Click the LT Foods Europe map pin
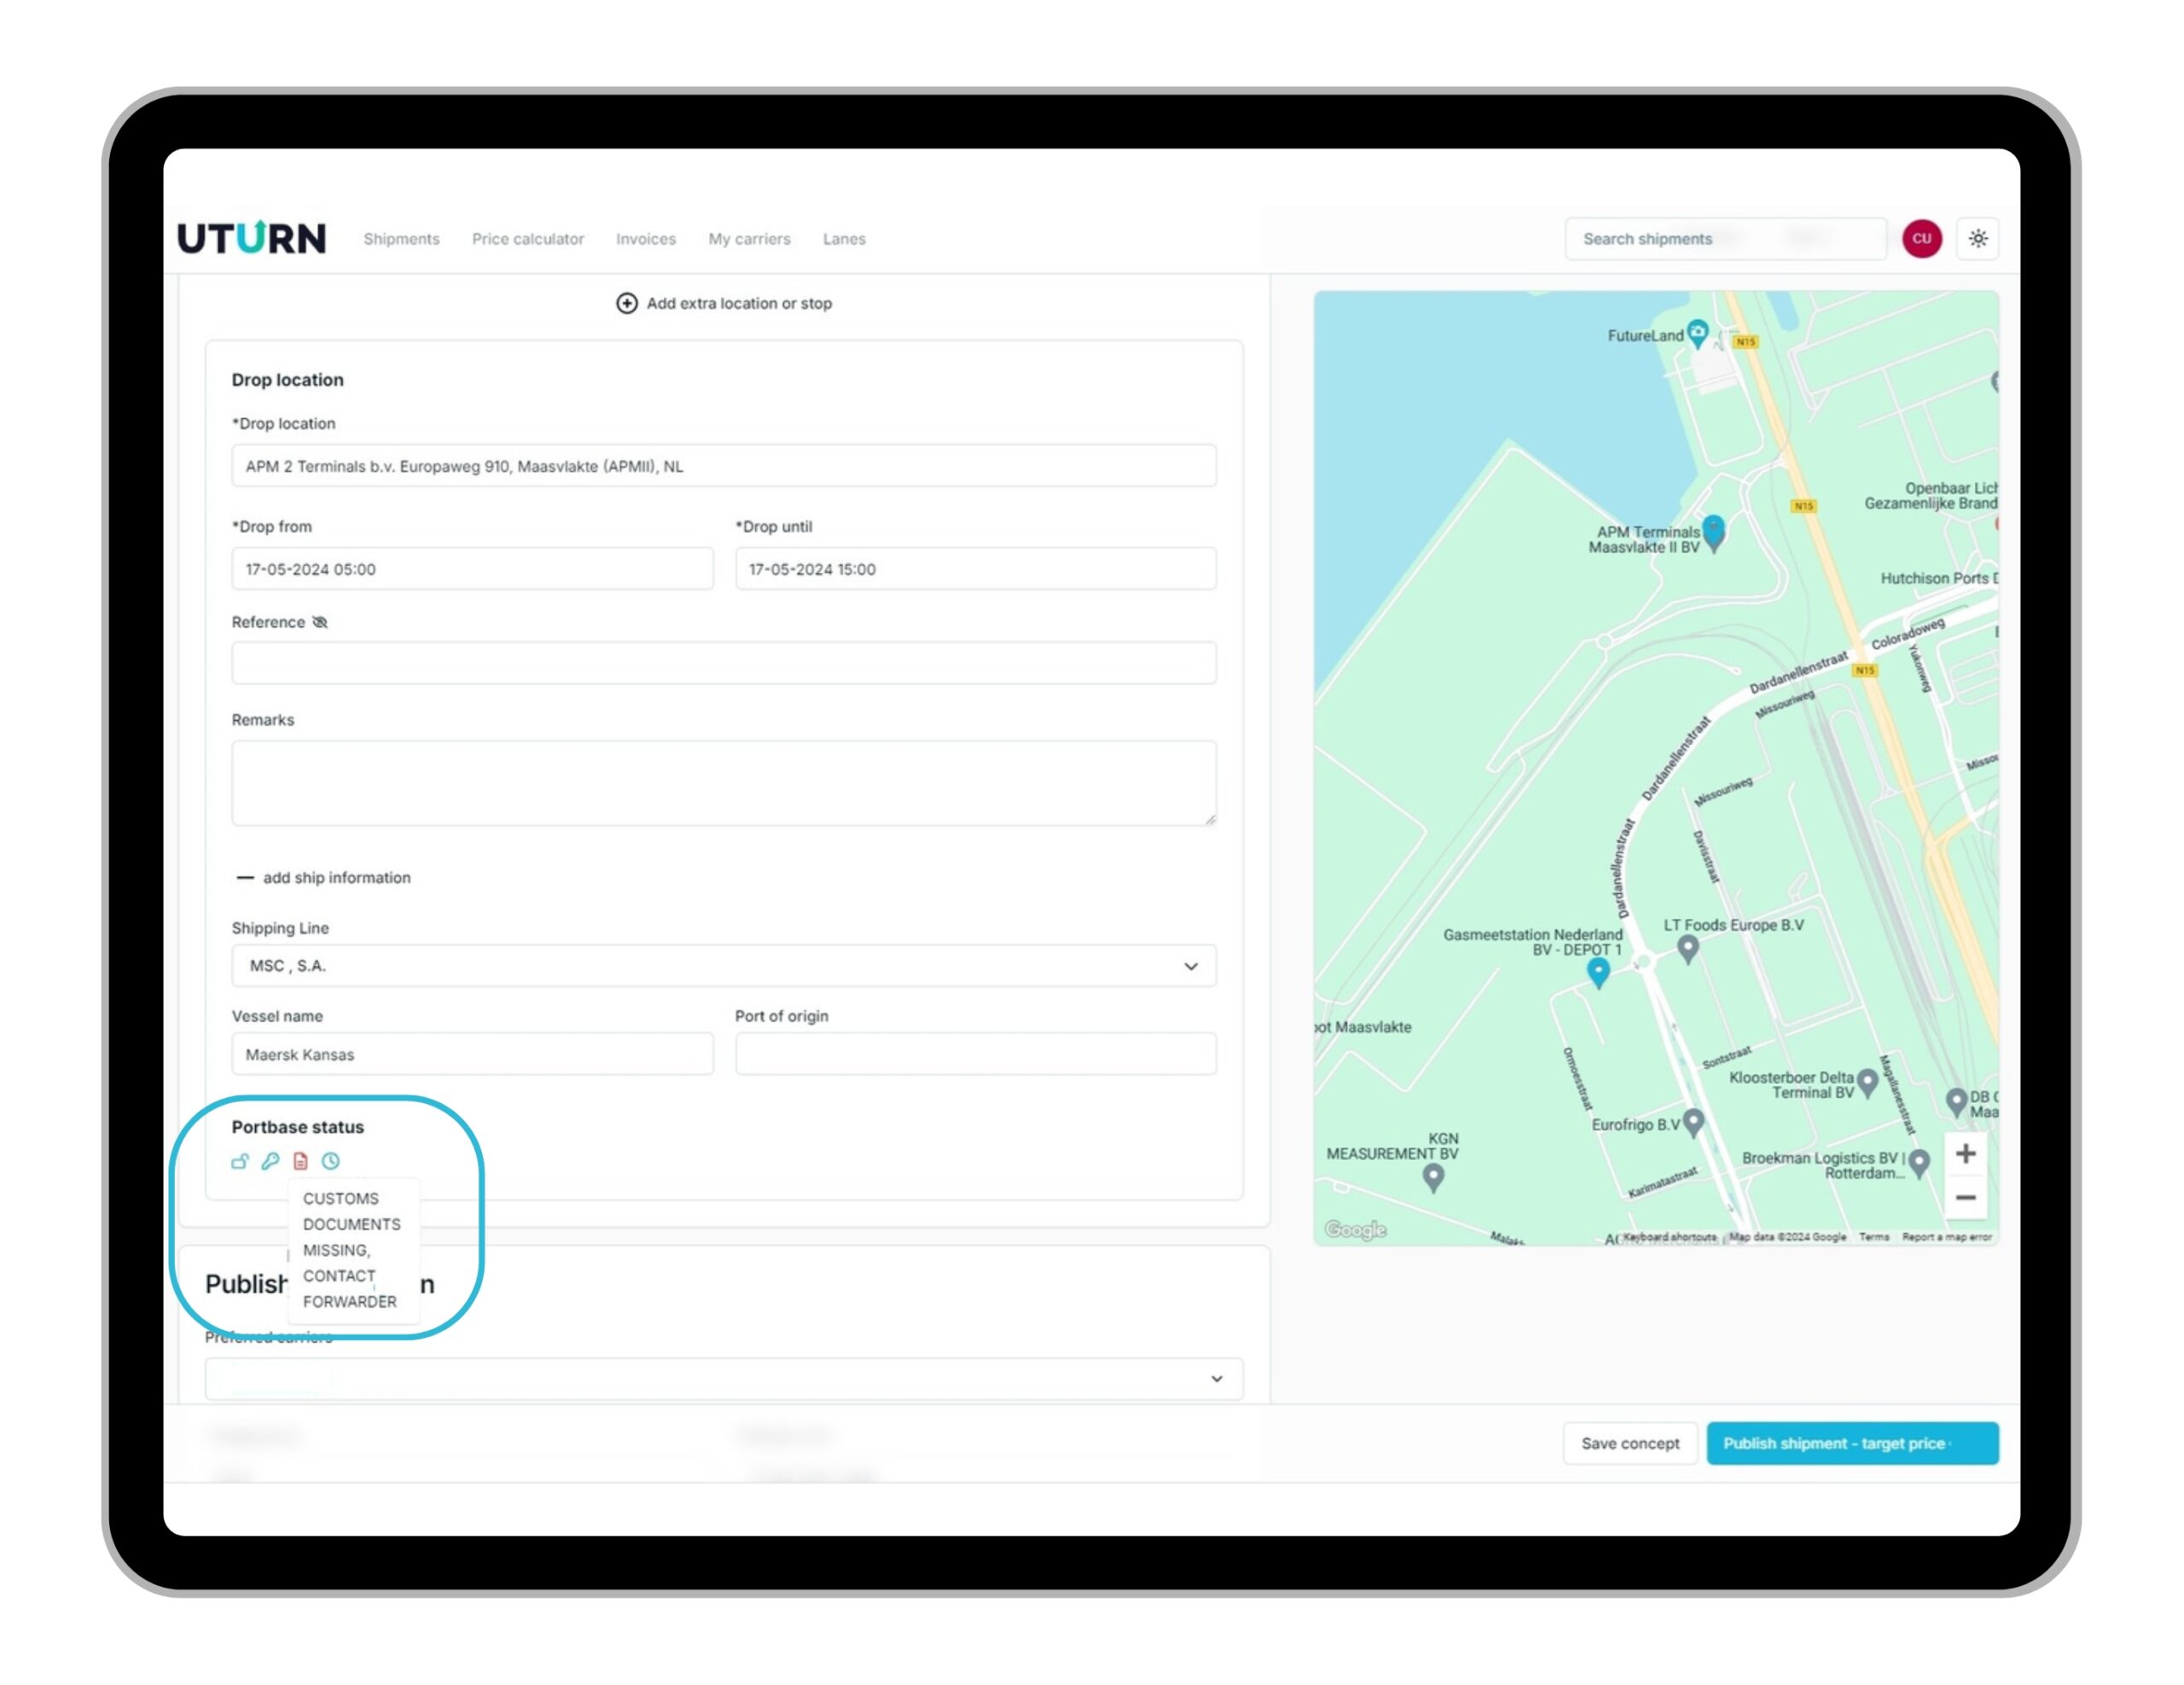Image resolution: width=2184 pixels, height=1685 pixels. [x=1687, y=949]
